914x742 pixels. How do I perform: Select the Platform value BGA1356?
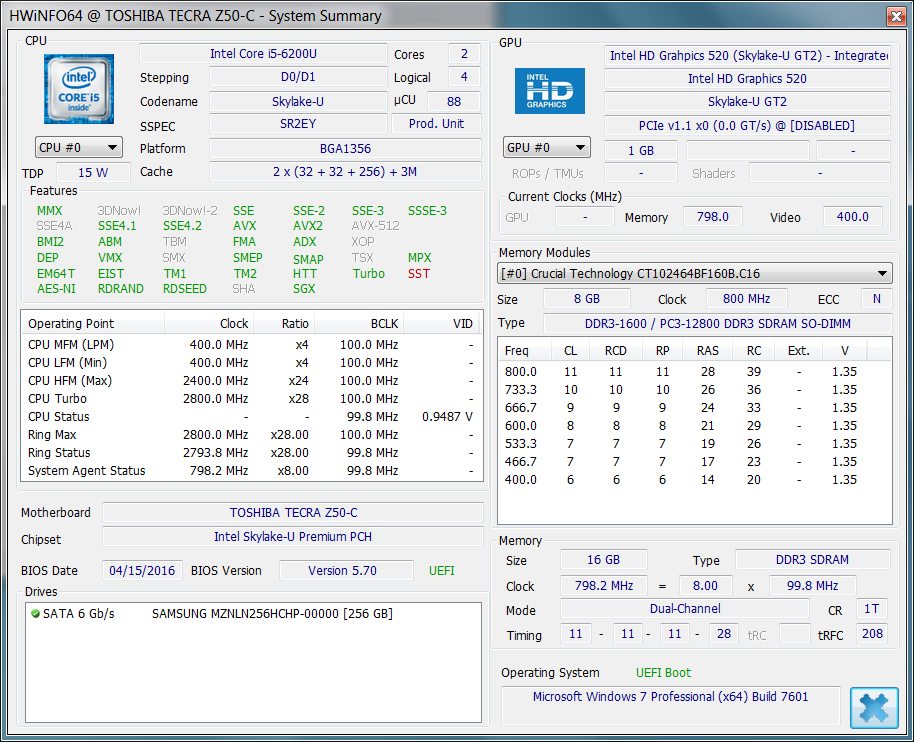click(345, 149)
